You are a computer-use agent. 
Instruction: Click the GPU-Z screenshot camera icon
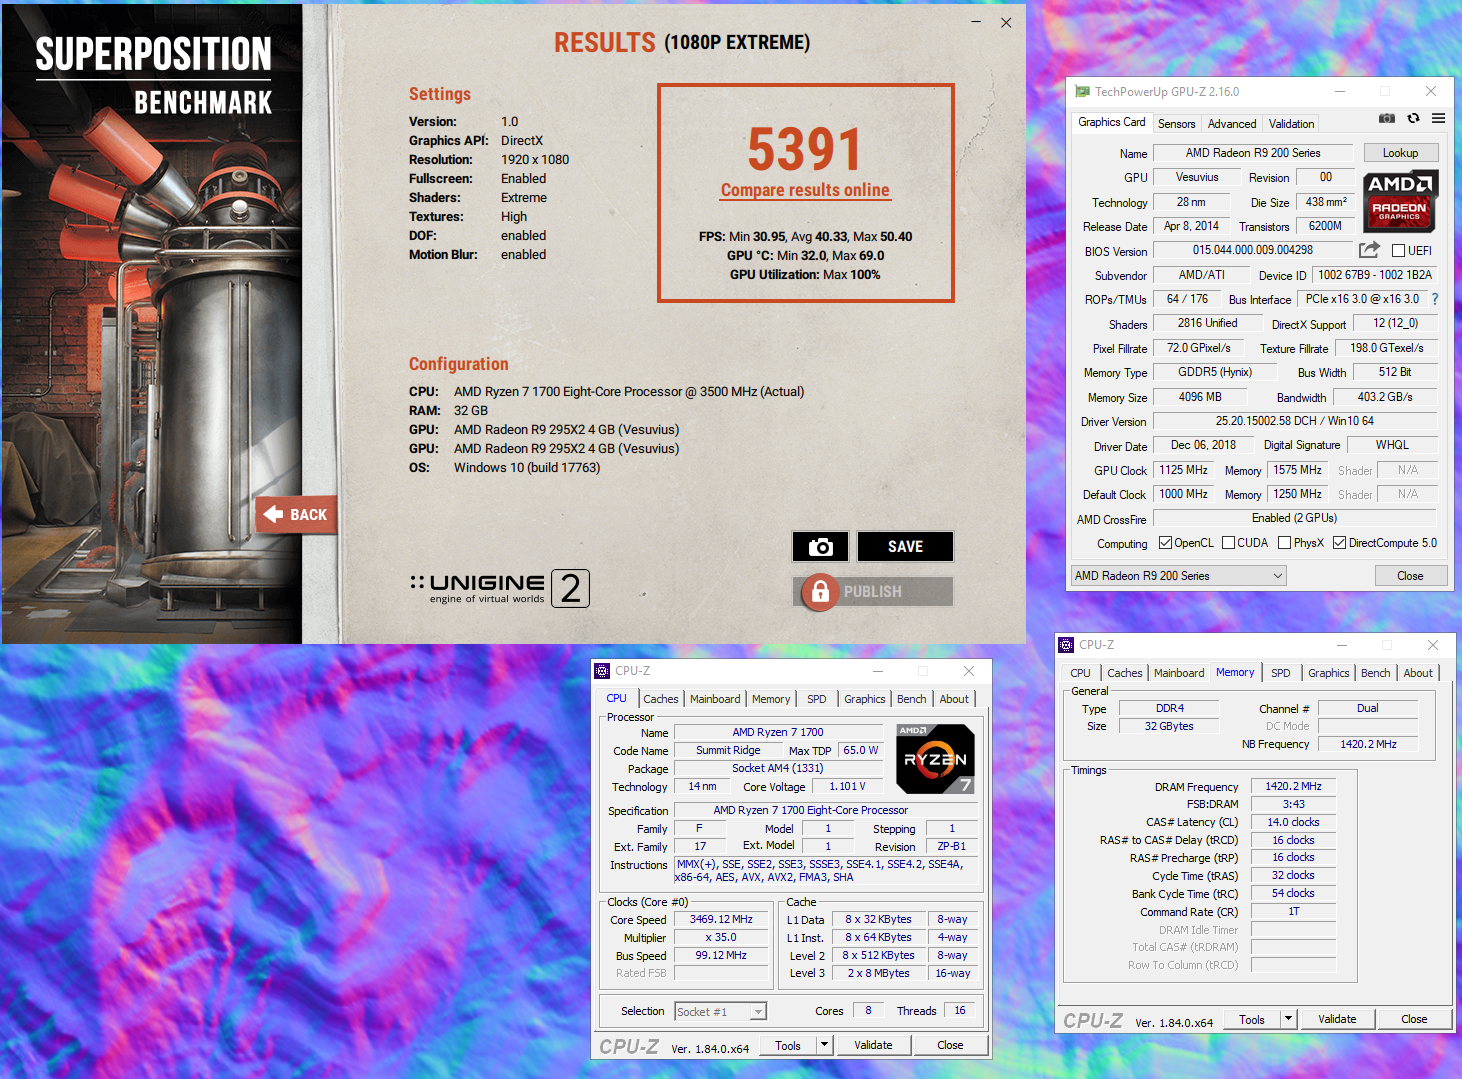tap(1386, 118)
